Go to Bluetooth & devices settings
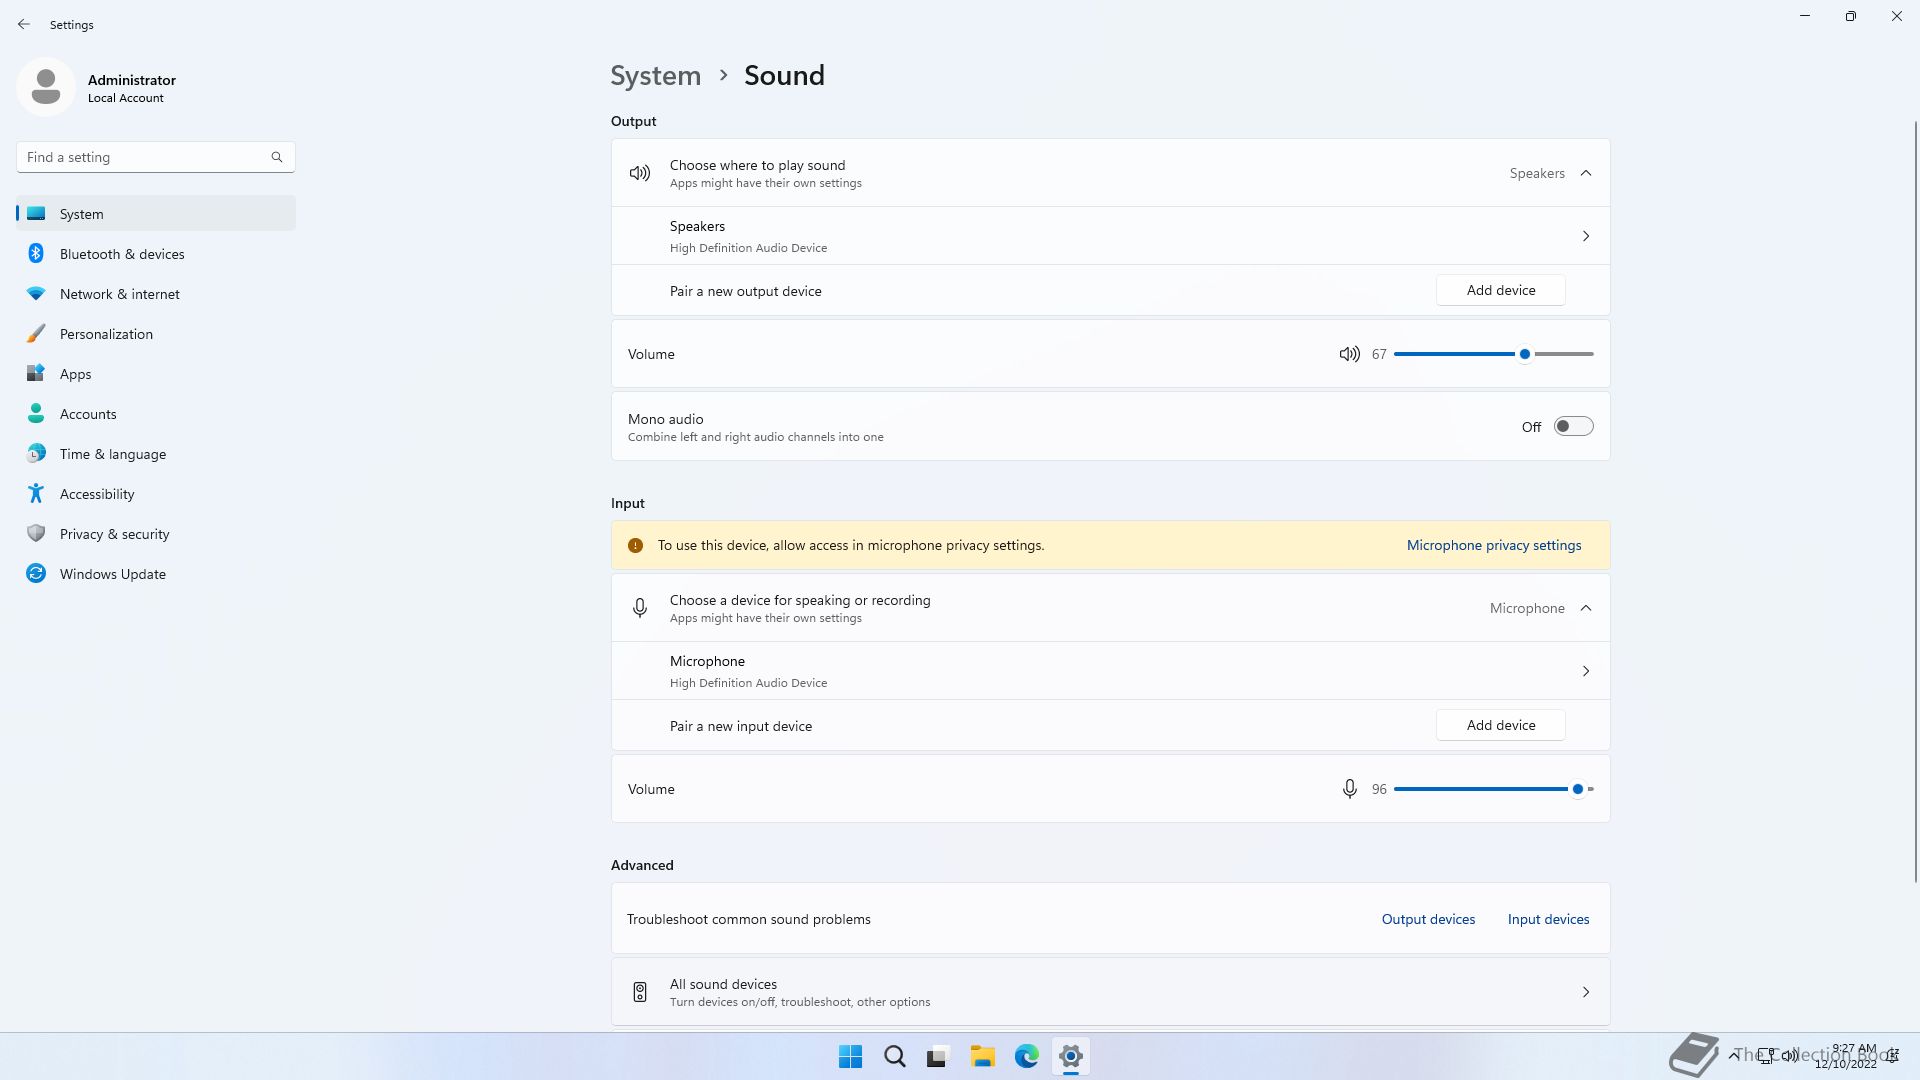 [x=122, y=254]
